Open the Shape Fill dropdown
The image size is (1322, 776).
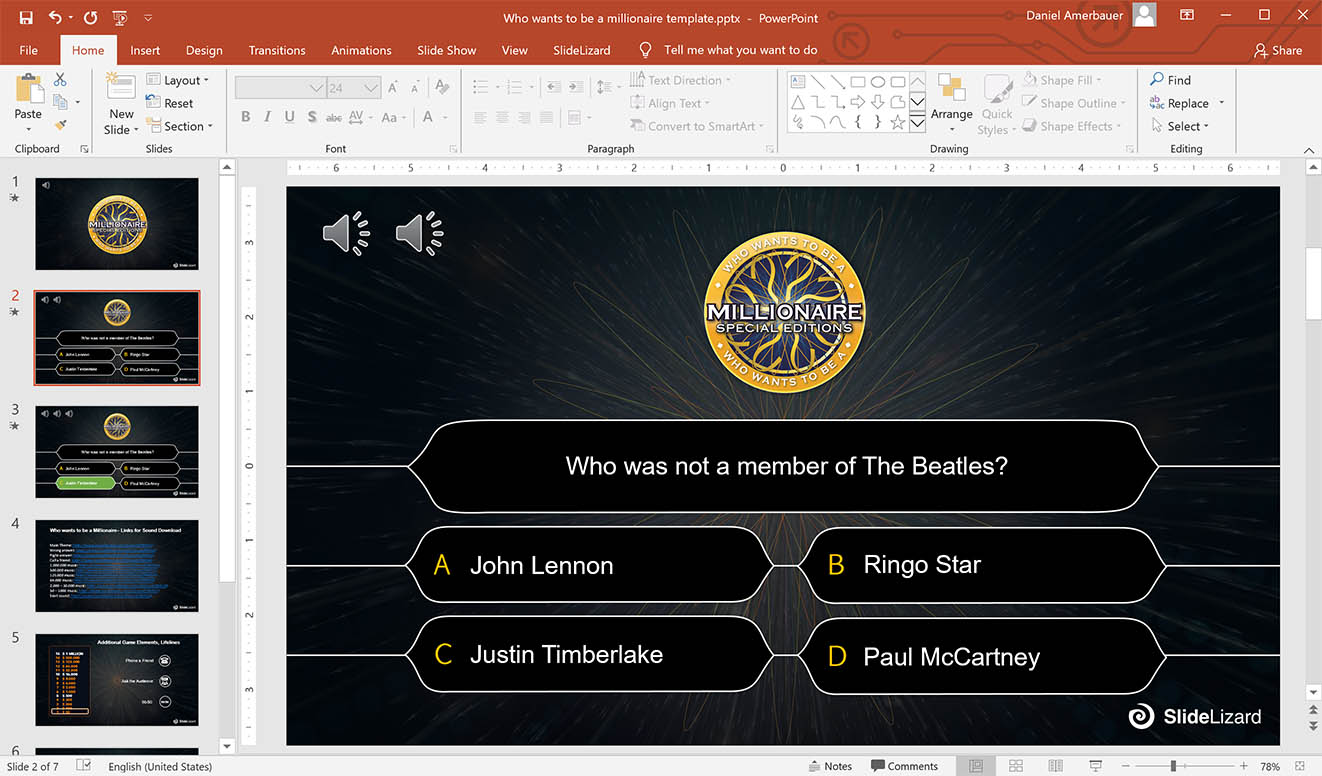click(x=1061, y=80)
